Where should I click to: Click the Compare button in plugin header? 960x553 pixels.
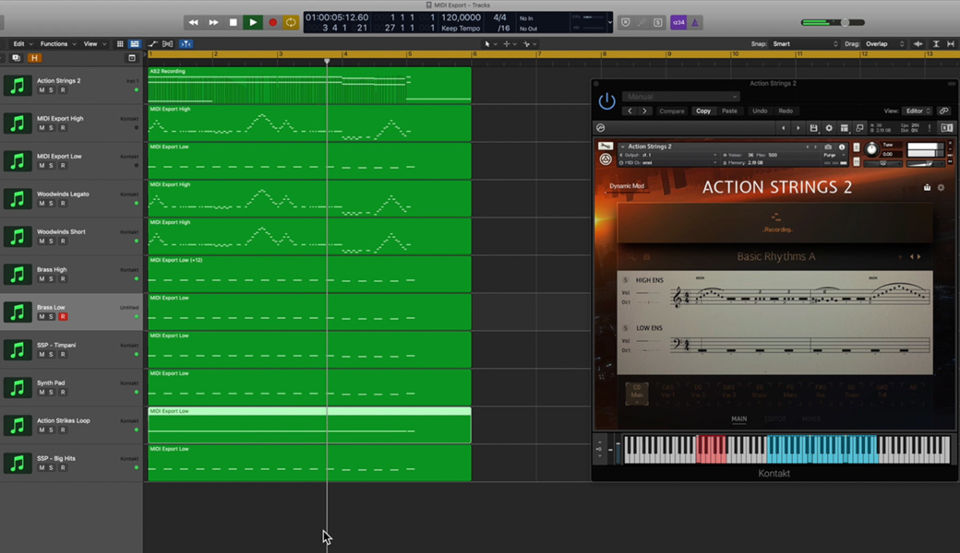(x=672, y=111)
